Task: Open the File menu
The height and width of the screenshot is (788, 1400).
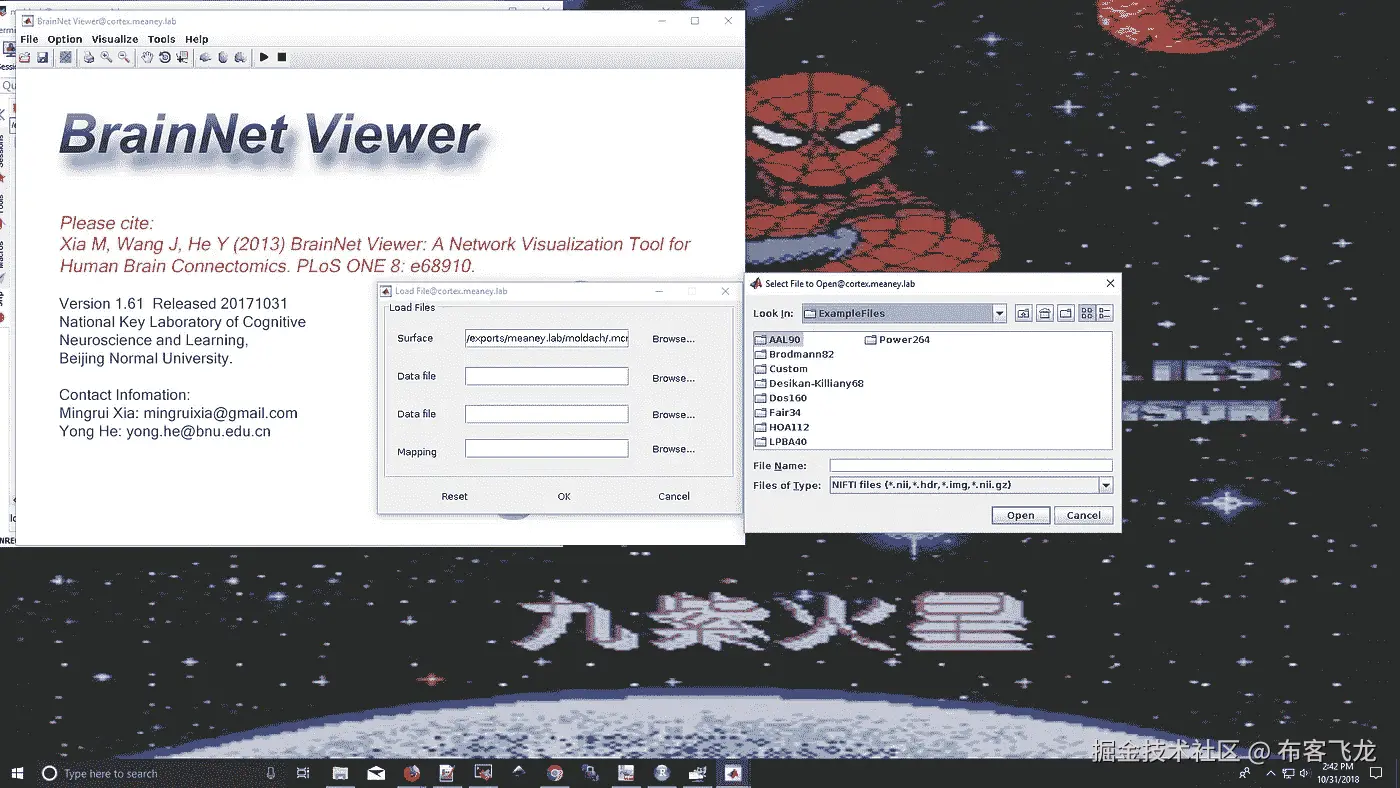Action: 29,40
